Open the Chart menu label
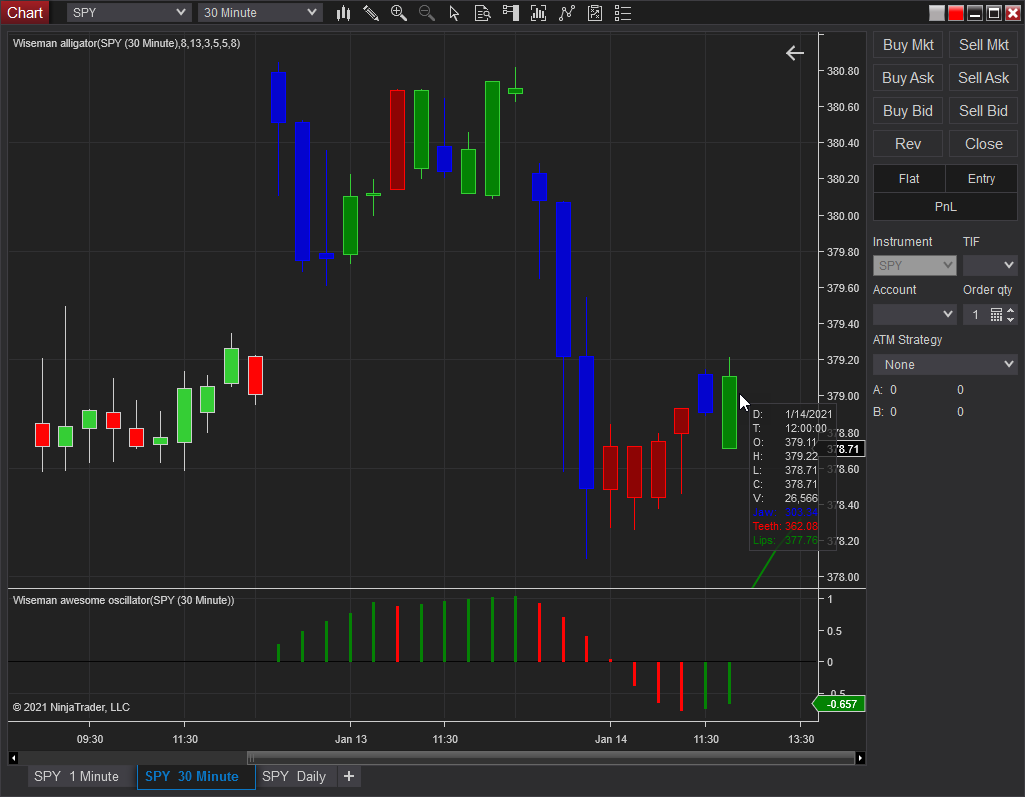1025x797 pixels. (25, 12)
